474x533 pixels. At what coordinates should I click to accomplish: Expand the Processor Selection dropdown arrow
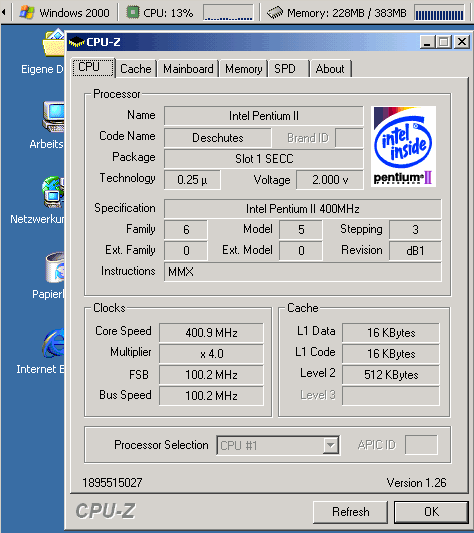[x=331, y=445]
